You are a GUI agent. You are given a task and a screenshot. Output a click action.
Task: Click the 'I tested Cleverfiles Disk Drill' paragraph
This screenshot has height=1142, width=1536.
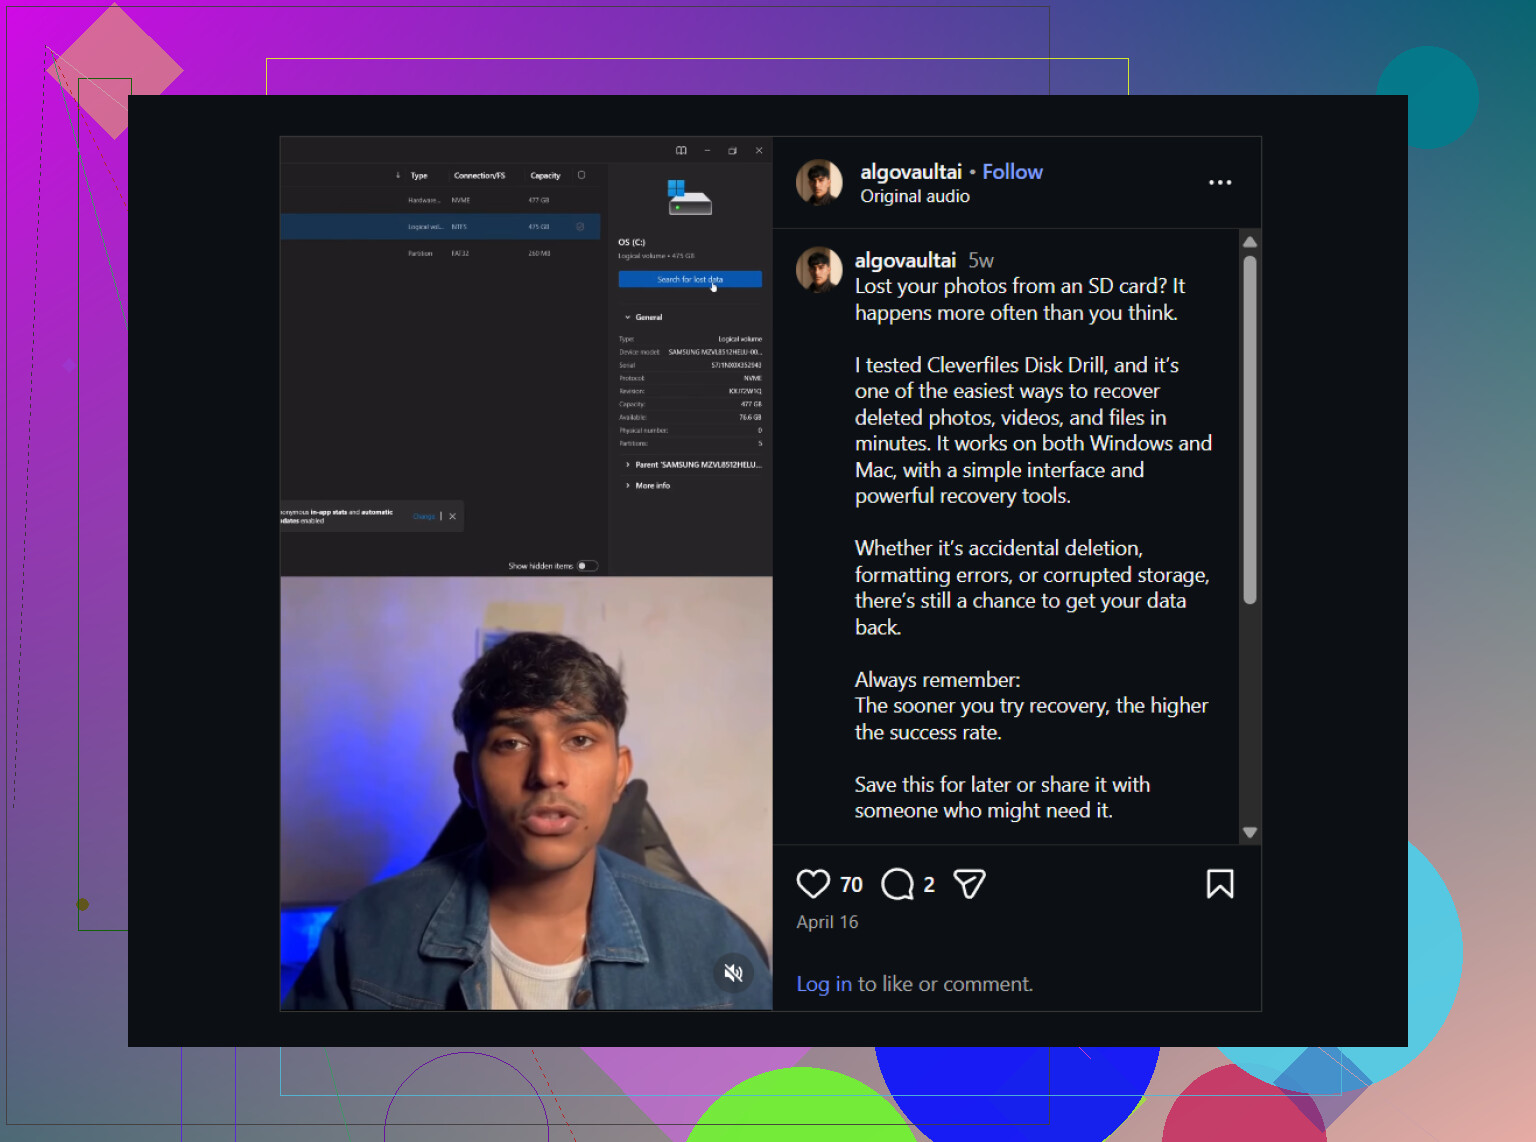[1033, 430]
